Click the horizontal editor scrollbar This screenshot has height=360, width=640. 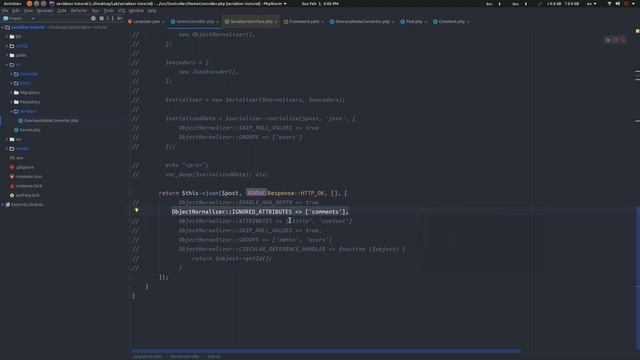pyautogui.click(x=326, y=351)
